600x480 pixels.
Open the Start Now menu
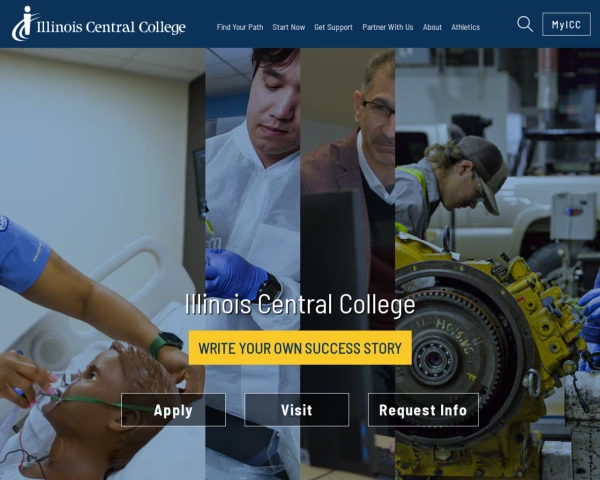(x=289, y=27)
